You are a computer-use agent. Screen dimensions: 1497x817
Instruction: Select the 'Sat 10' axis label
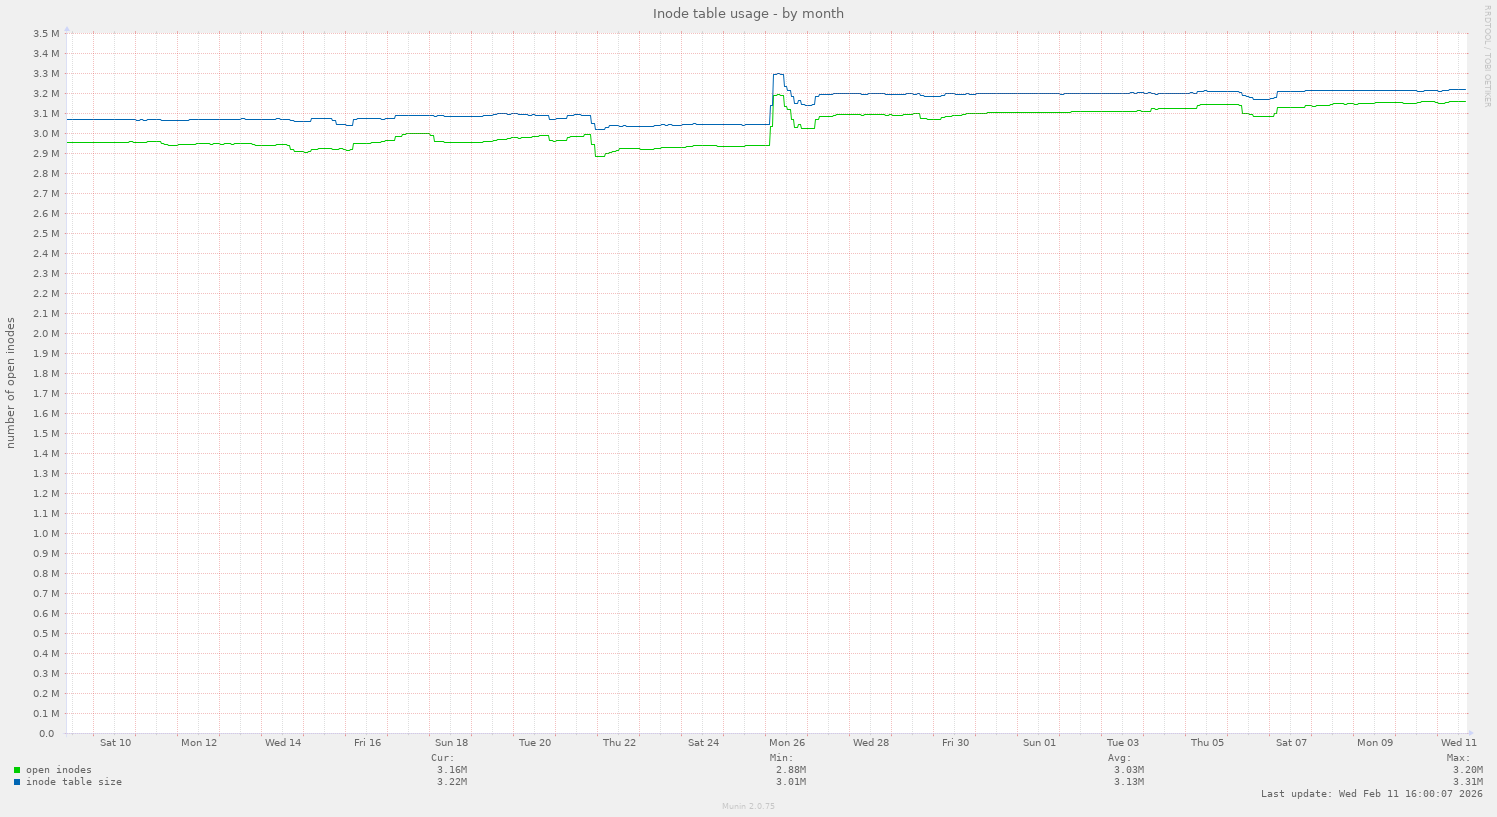point(114,743)
